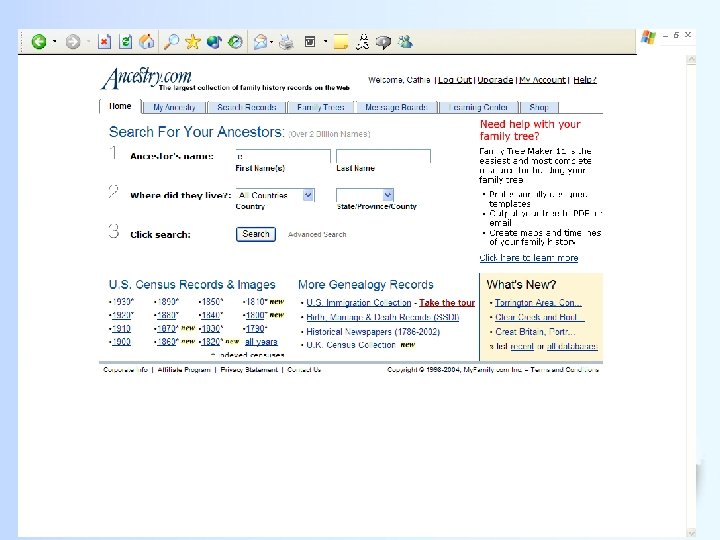Click the Log Out link

pyautogui.click(x=455, y=79)
